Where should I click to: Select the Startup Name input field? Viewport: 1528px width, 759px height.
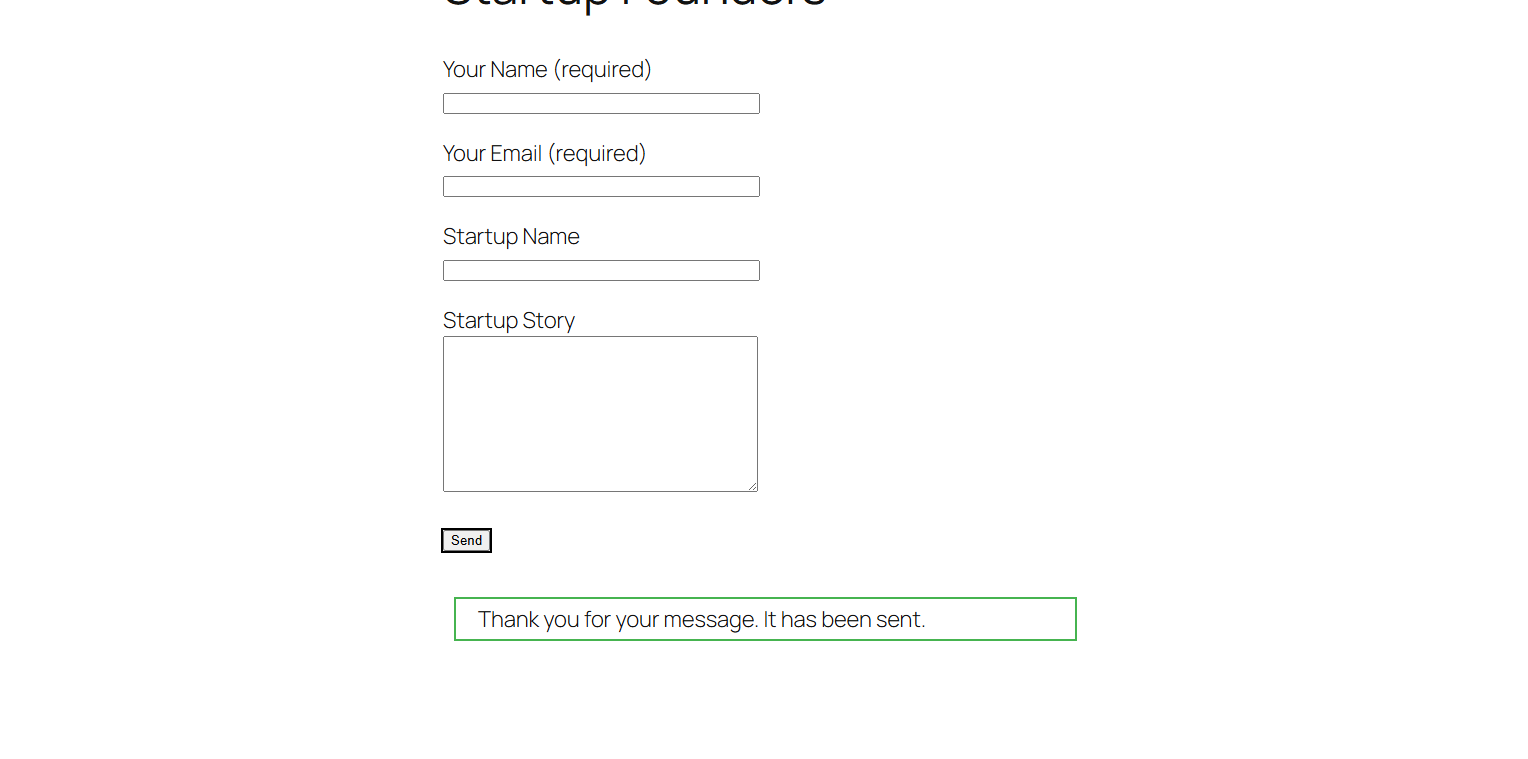click(601, 271)
